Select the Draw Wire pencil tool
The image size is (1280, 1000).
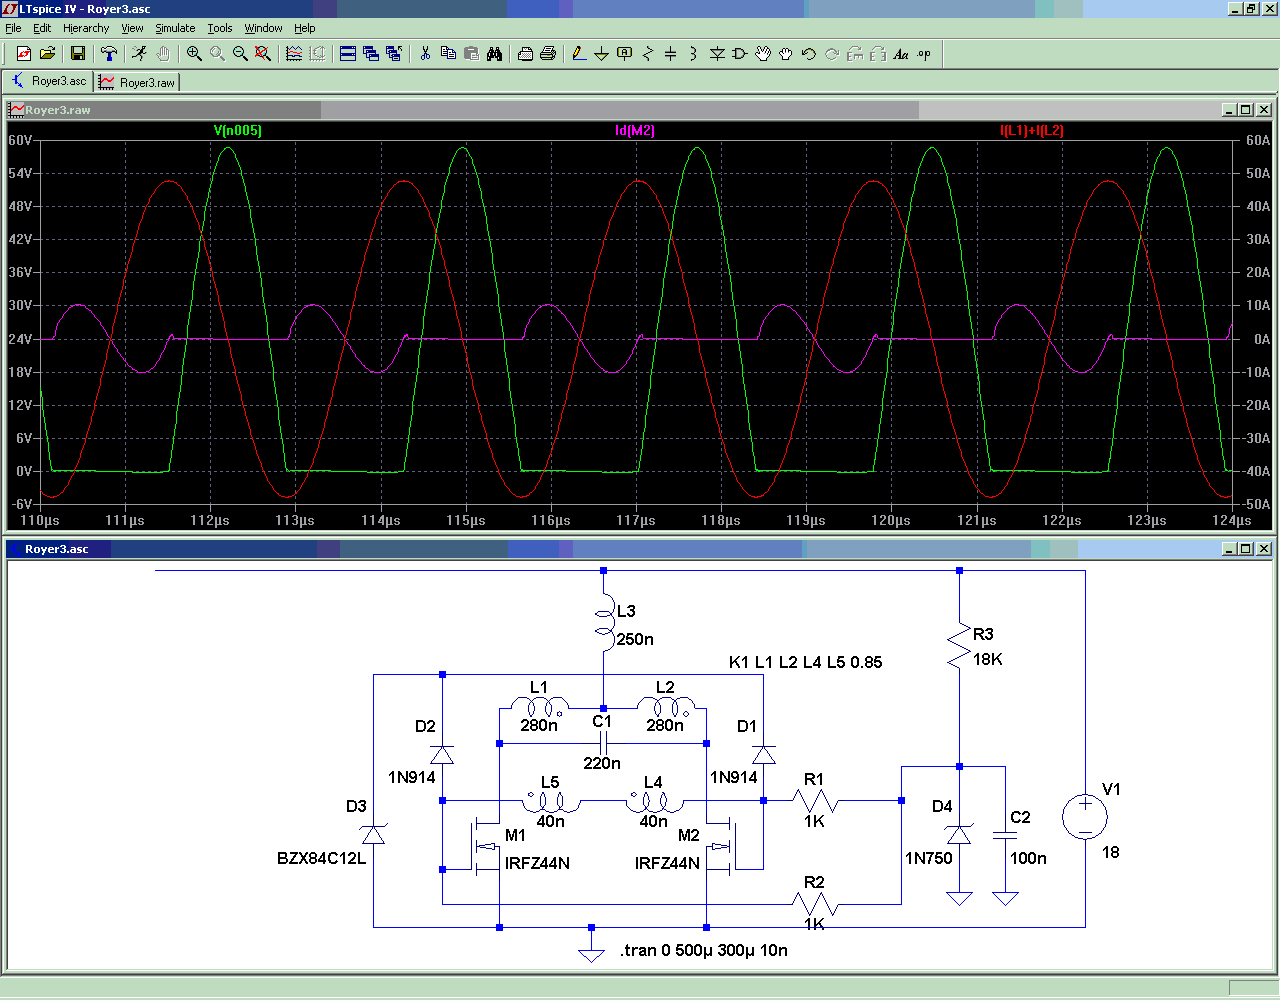578,54
